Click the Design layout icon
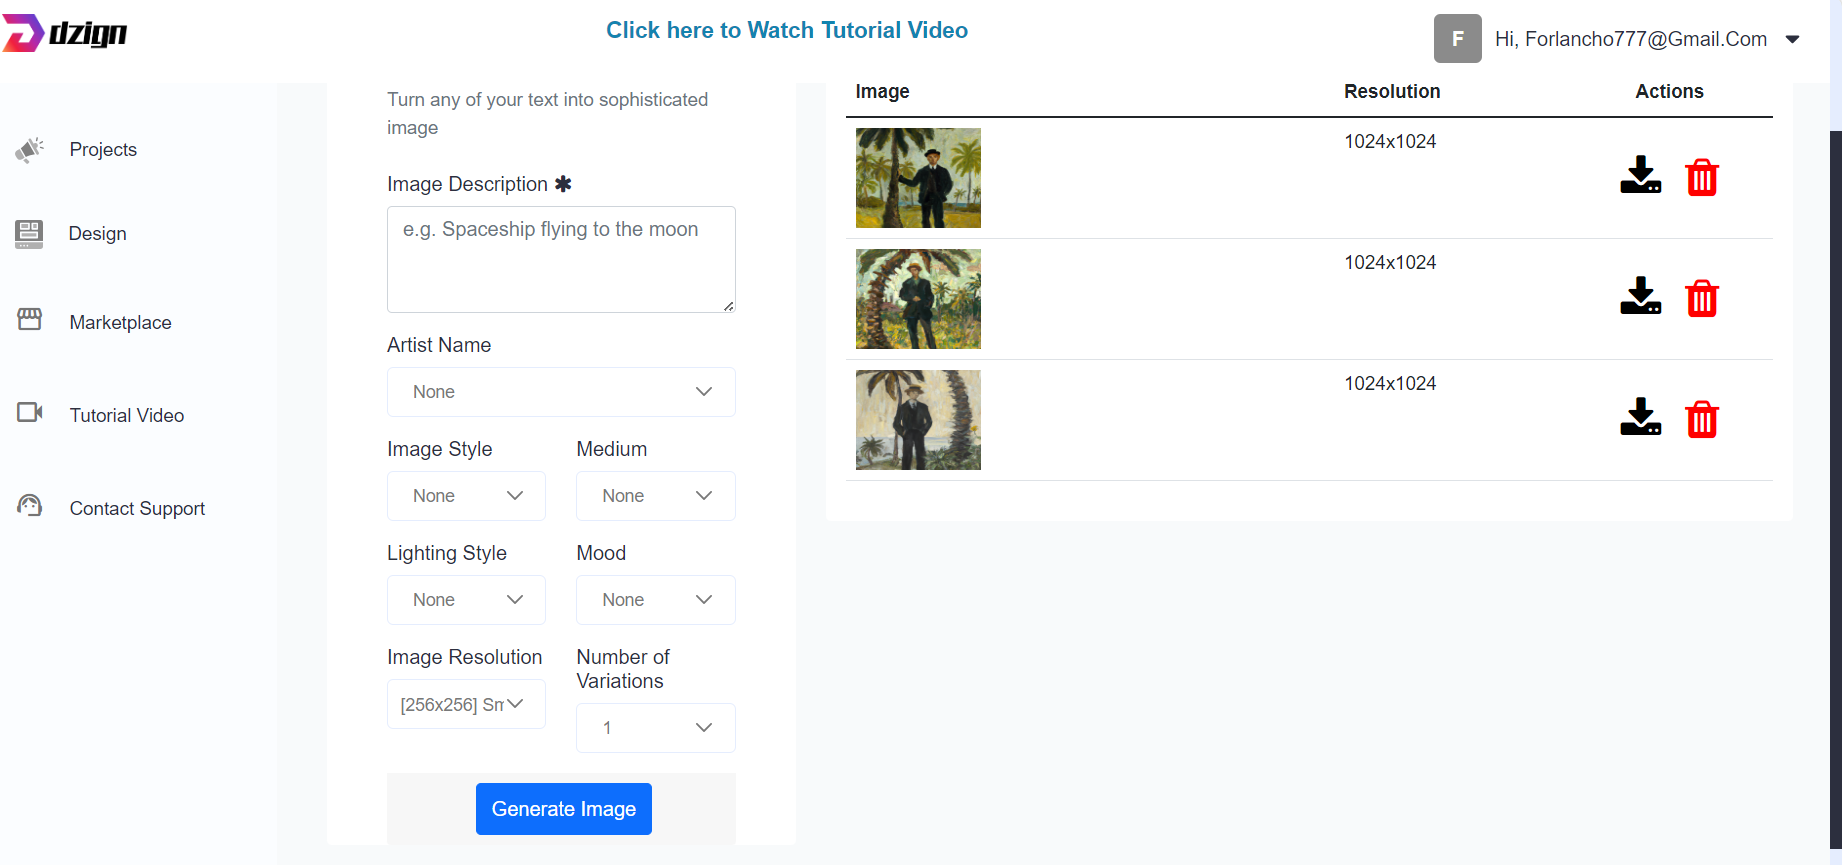The width and height of the screenshot is (1842, 865). pos(29,234)
